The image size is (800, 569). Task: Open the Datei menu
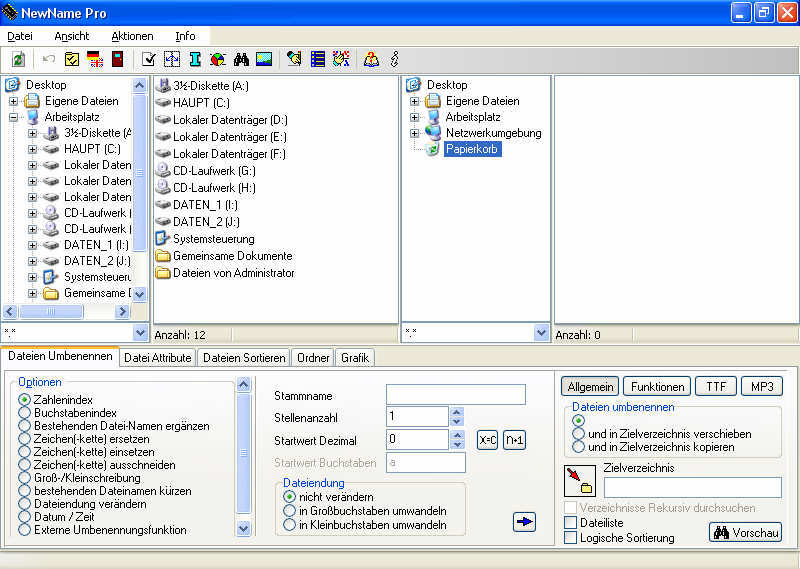[x=20, y=36]
